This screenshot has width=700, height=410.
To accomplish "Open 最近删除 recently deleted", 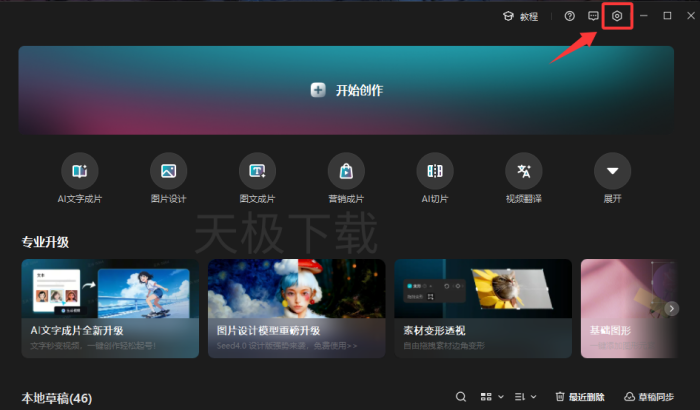I will point(579,397).
